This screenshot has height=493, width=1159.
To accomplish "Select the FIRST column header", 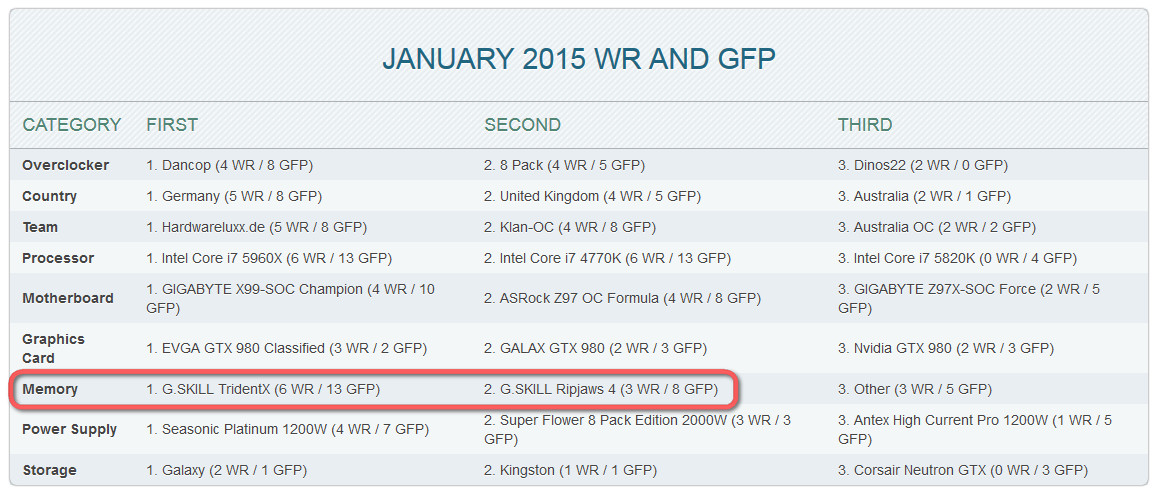I will [172, 125].
